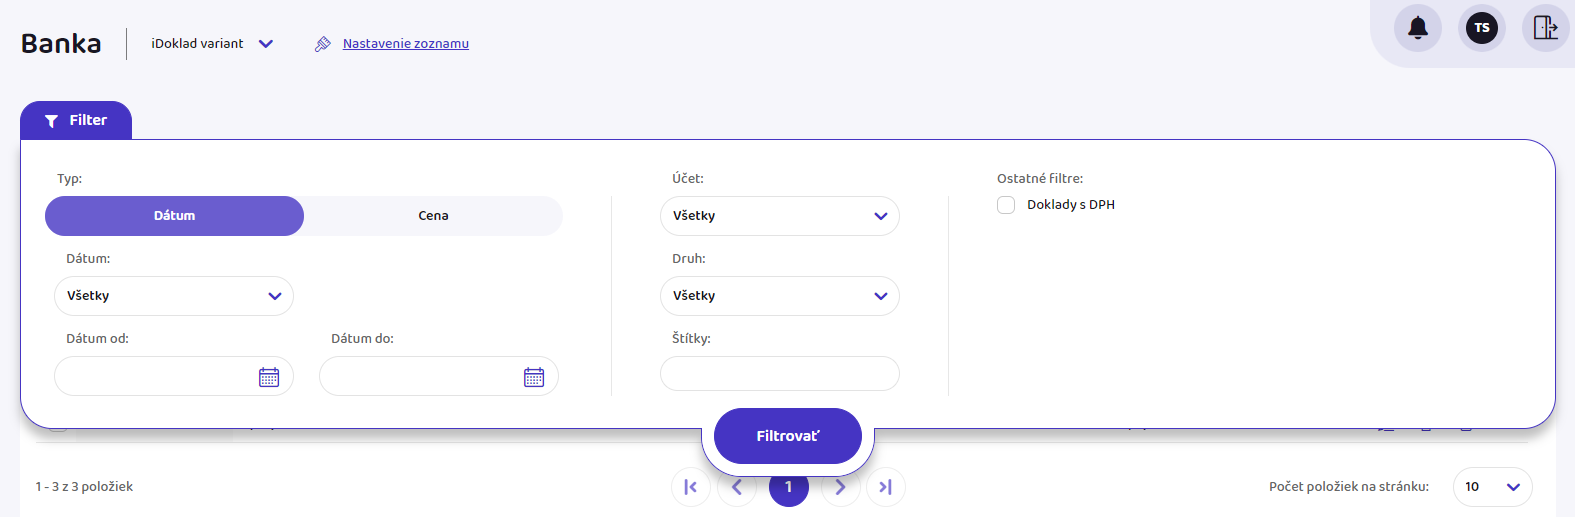The image size is (1575, 517).
Task: Click the TS user avatar
Action: click(x=1481, y=28)
